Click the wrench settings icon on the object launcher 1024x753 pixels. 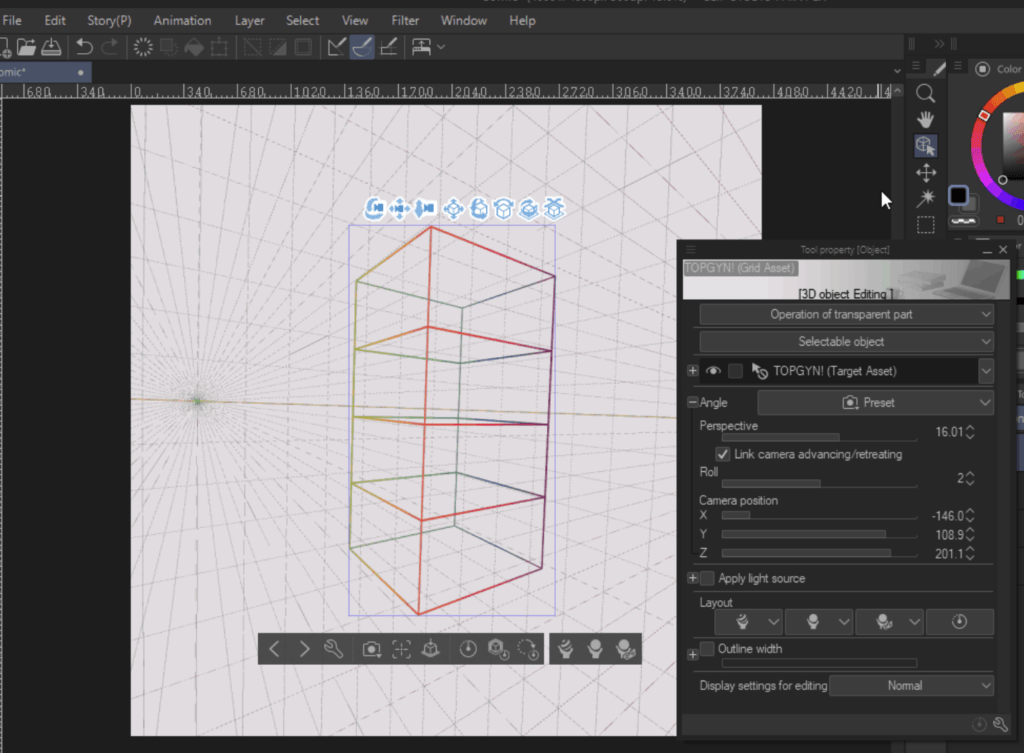(335, 649)
